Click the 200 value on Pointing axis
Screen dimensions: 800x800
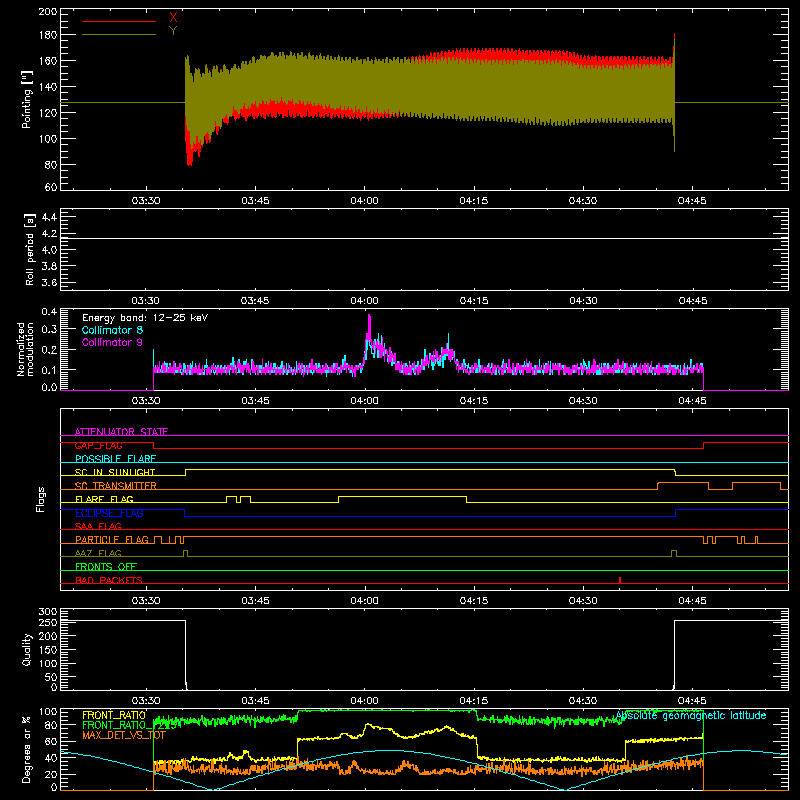point(47,11)
